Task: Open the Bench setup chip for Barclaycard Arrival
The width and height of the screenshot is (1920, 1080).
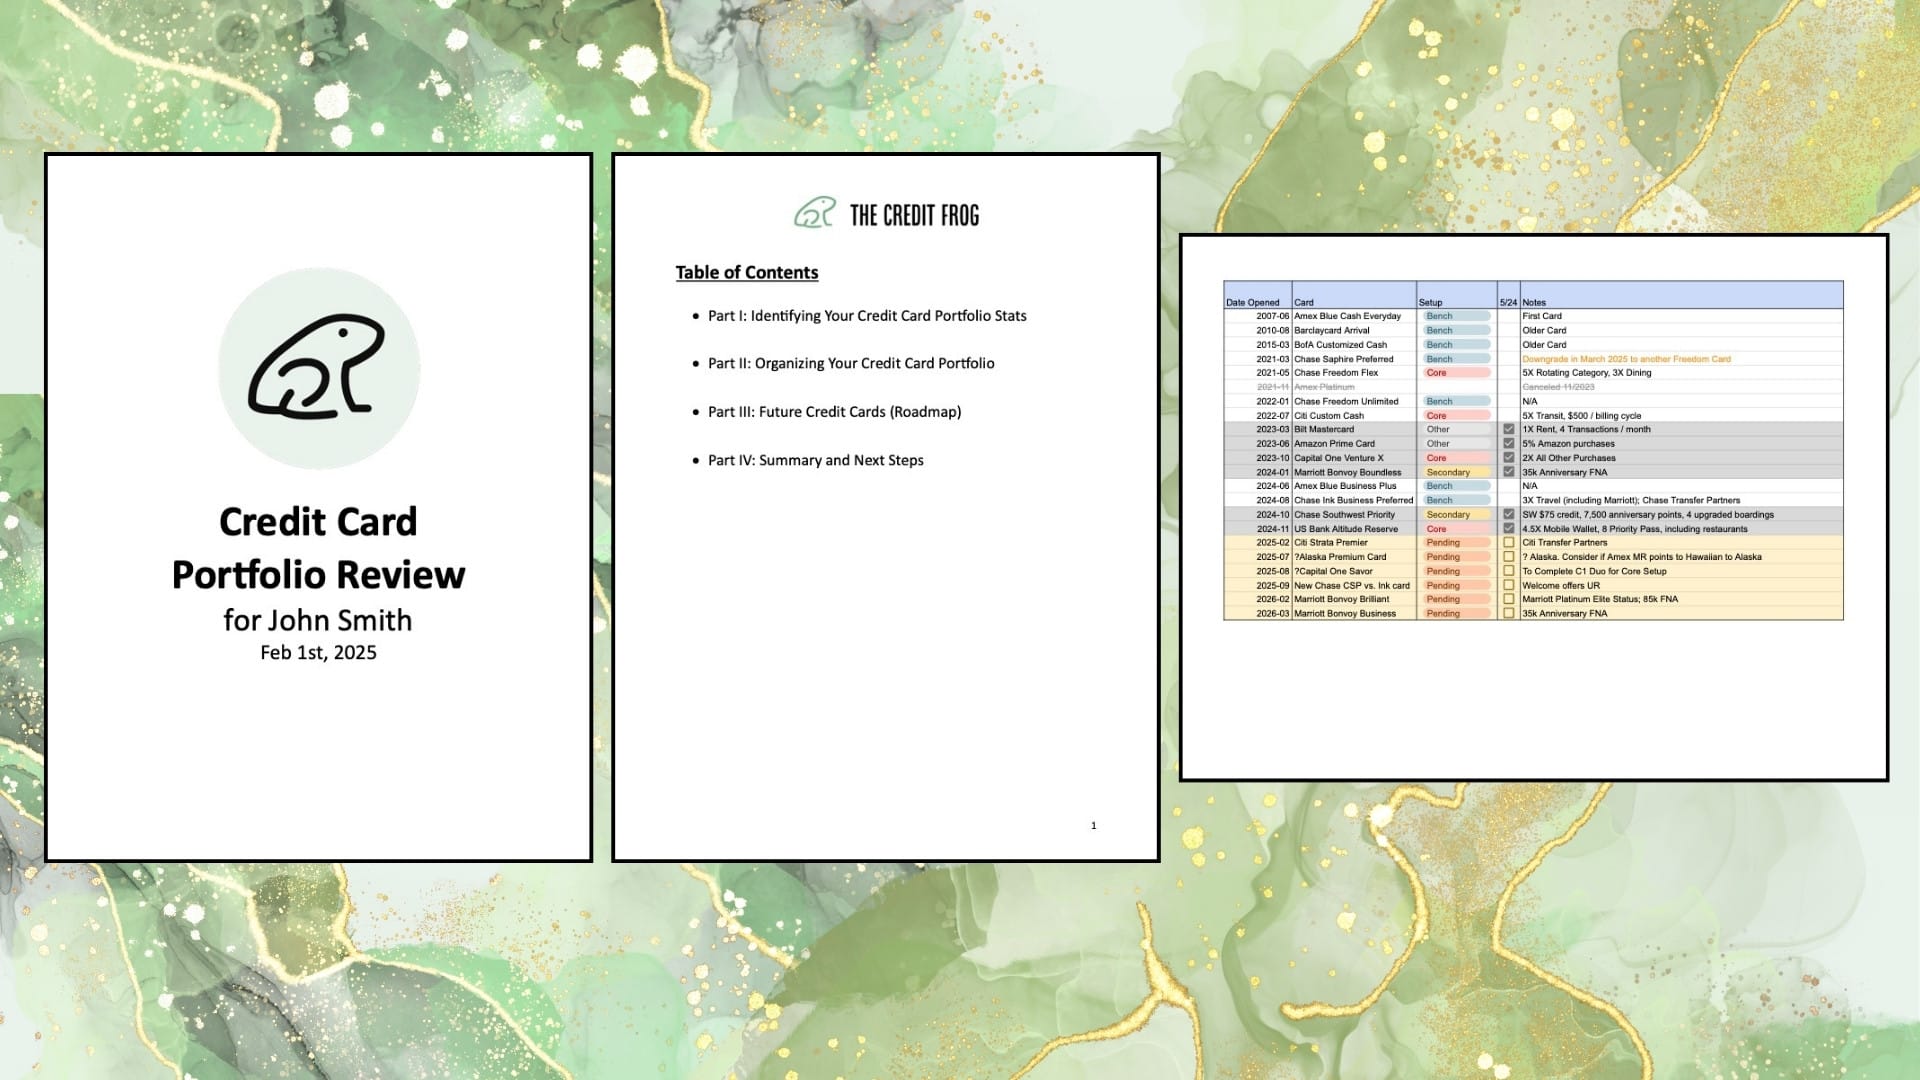Action: point(1456,330)
